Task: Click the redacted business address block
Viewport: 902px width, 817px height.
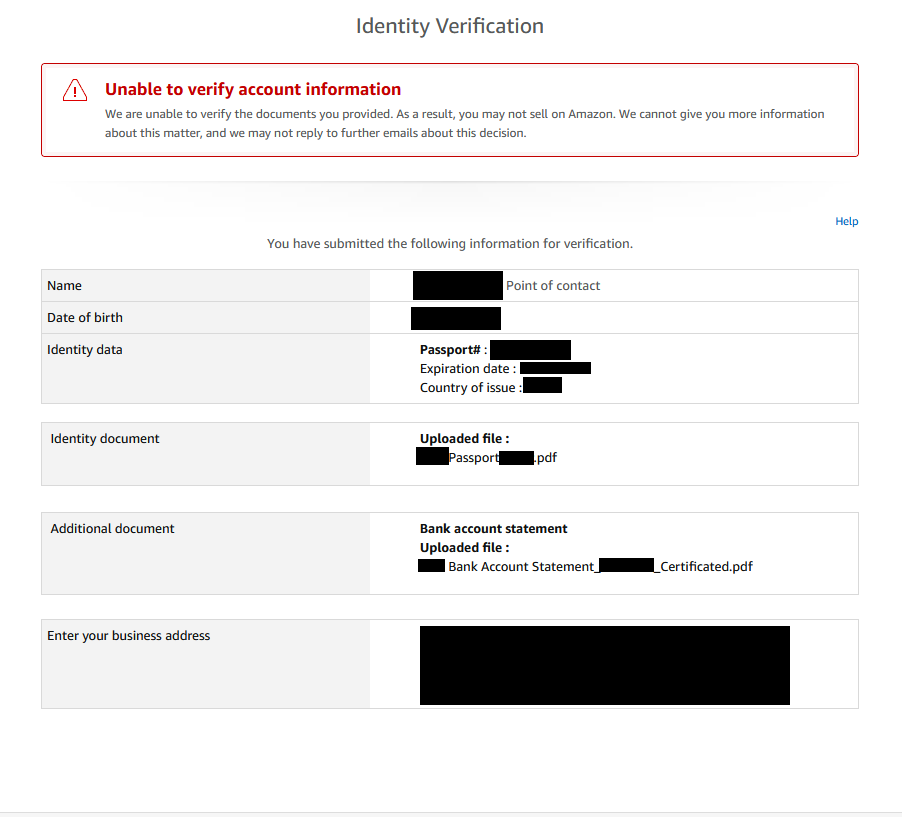Action: click(605, 666)
